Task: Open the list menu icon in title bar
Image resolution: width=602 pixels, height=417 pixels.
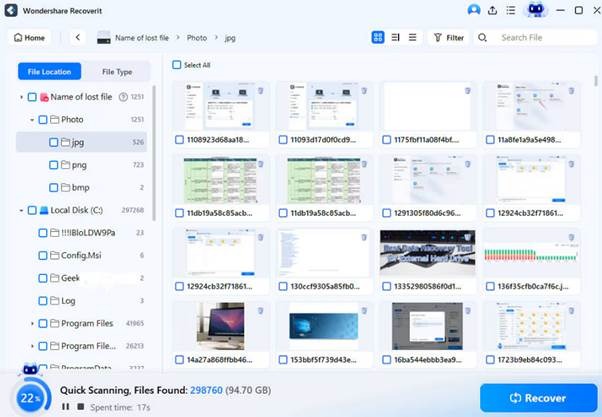Action: [x=511, y=10]
